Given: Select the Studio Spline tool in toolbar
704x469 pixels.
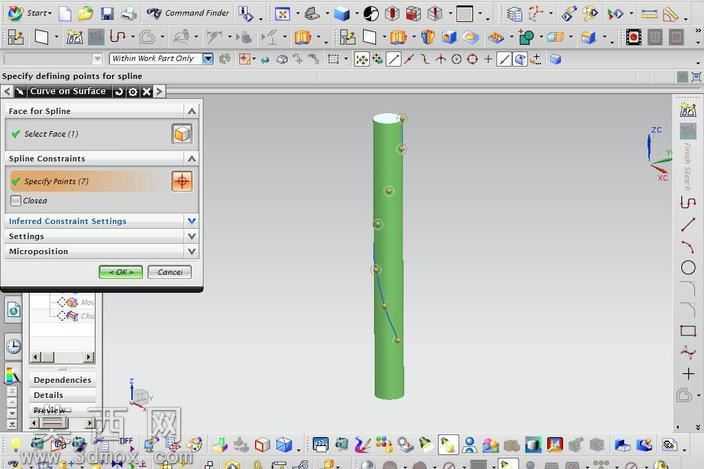Looking at the screenshot, I should (x=118, y=37).
